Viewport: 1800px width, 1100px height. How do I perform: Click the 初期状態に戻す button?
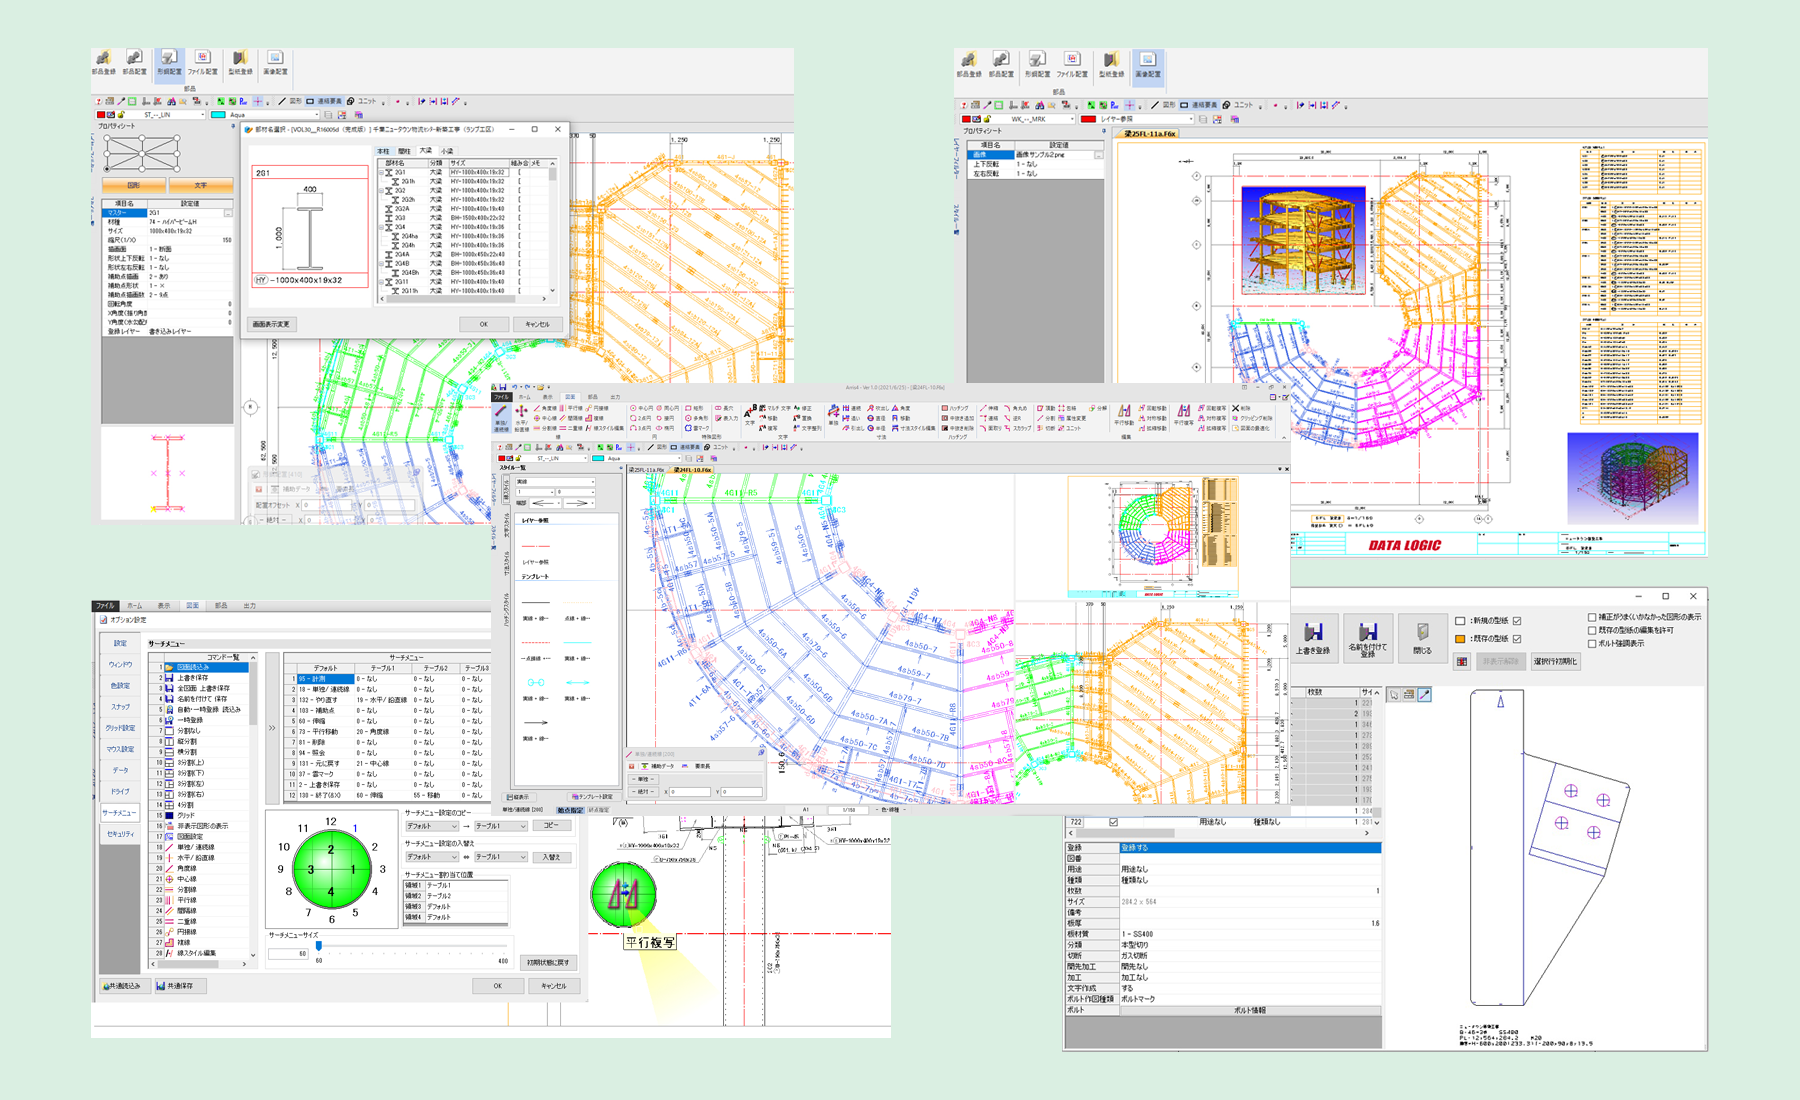point(548,962)
